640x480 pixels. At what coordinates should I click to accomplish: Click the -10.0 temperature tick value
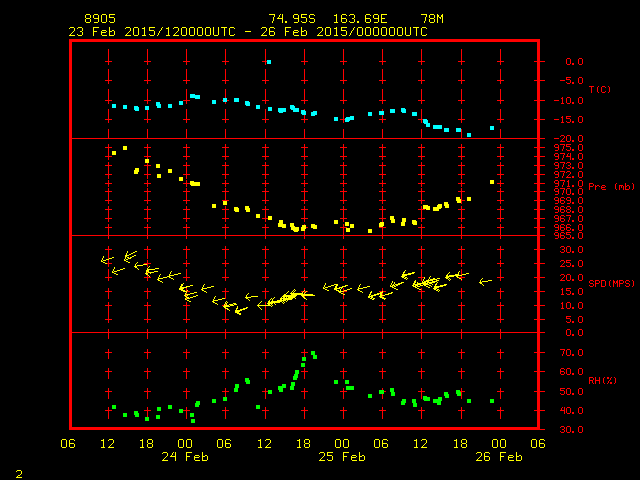569,100
